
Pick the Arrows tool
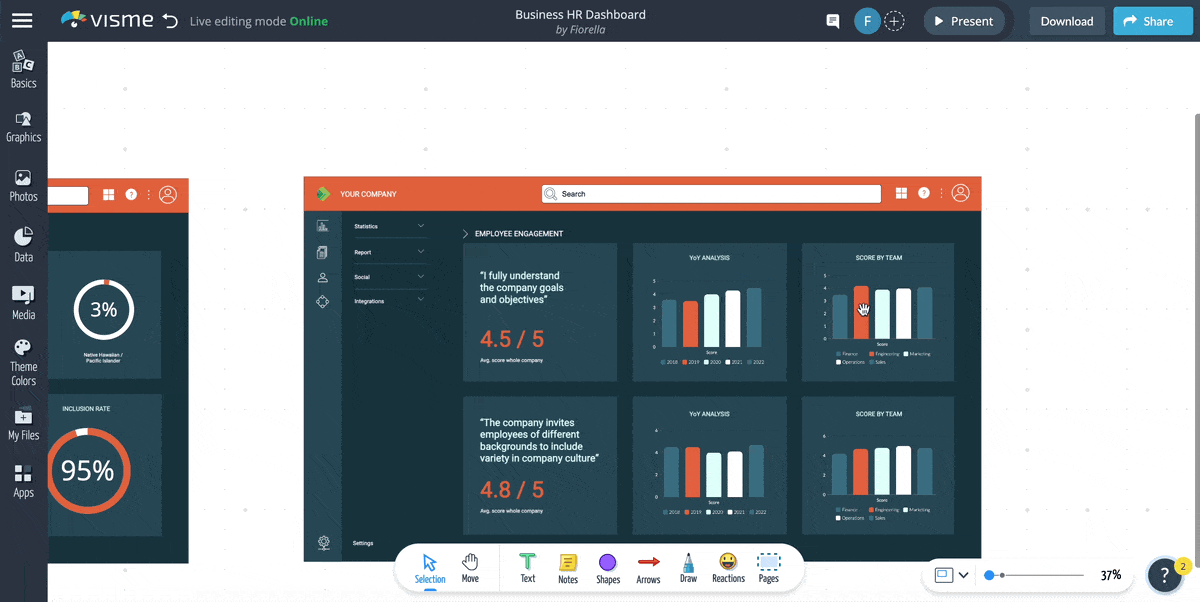[x=648, y=568]
